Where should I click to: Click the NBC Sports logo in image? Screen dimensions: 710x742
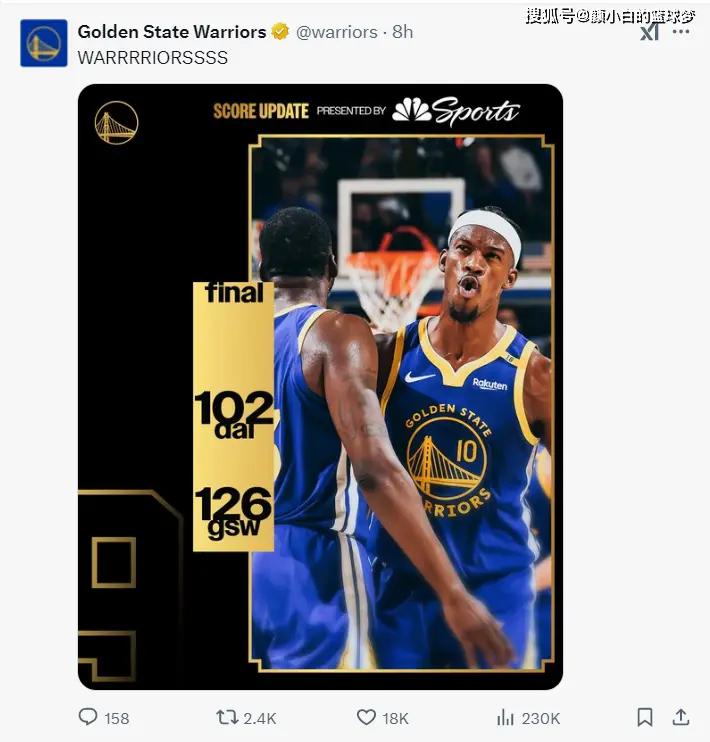point(456,111)
